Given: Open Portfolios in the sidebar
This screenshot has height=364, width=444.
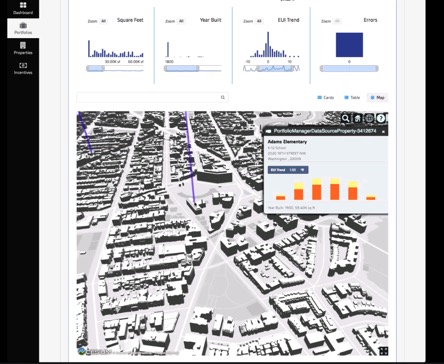Looking at the screenshot, I should click(23, 28).
